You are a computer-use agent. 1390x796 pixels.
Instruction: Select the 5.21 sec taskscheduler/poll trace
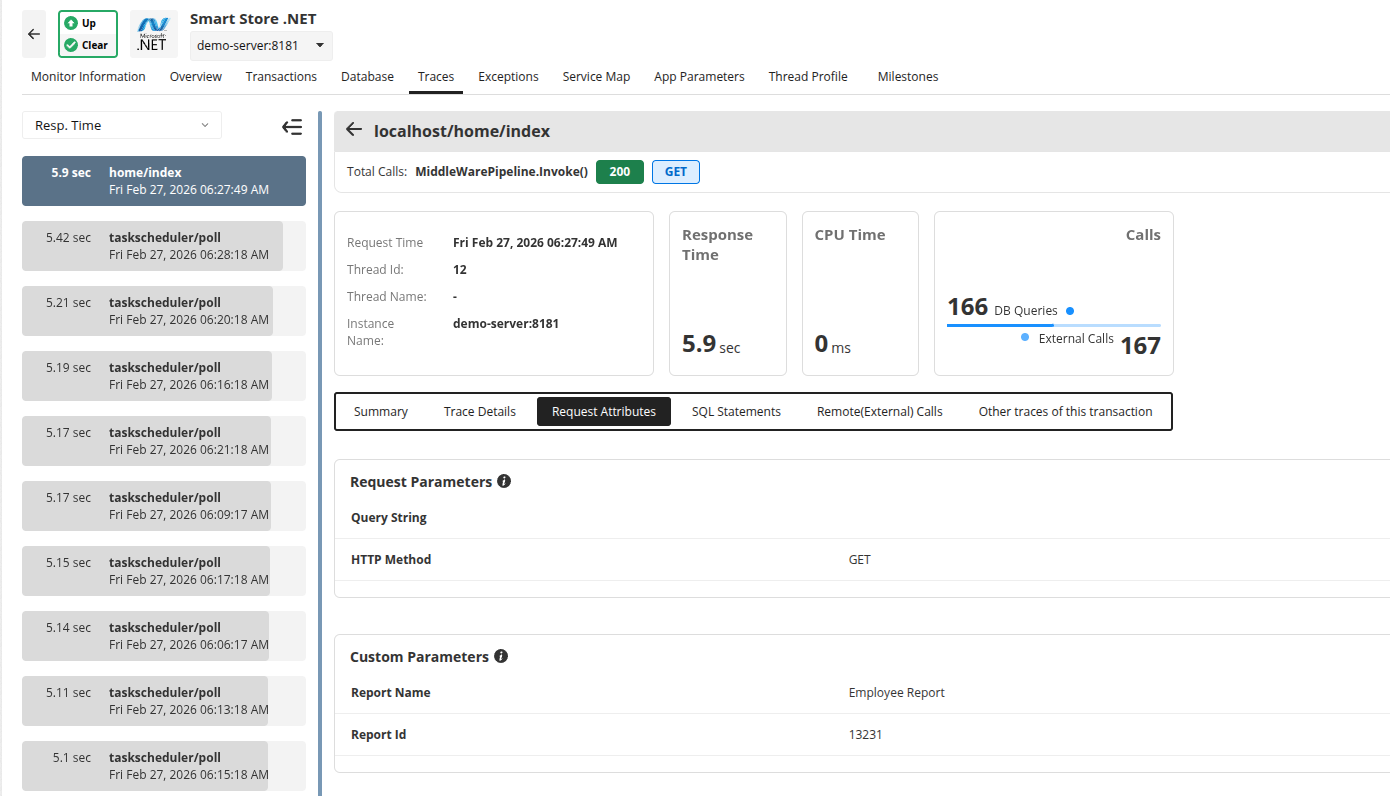click(164, 311)
